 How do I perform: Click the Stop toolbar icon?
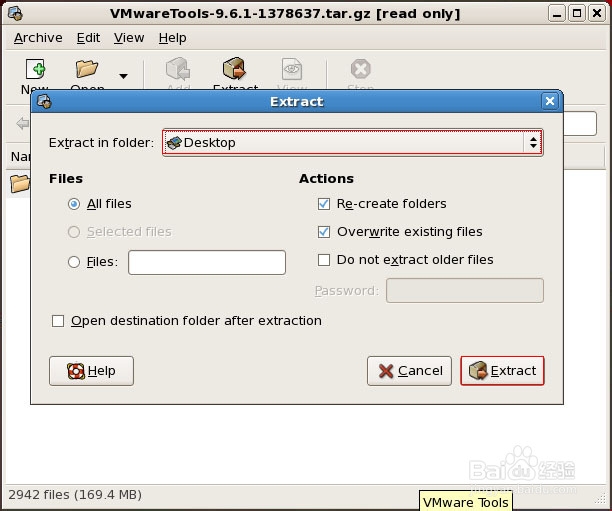pyautogui.click(x=361, y=69)
